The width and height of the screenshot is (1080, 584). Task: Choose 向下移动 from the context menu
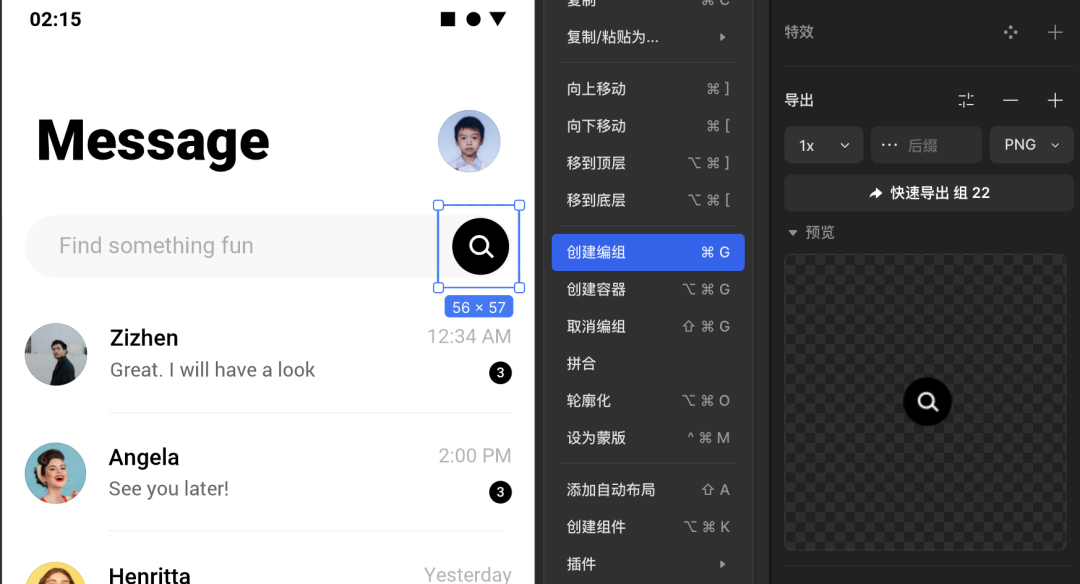[x=647, y=126]
